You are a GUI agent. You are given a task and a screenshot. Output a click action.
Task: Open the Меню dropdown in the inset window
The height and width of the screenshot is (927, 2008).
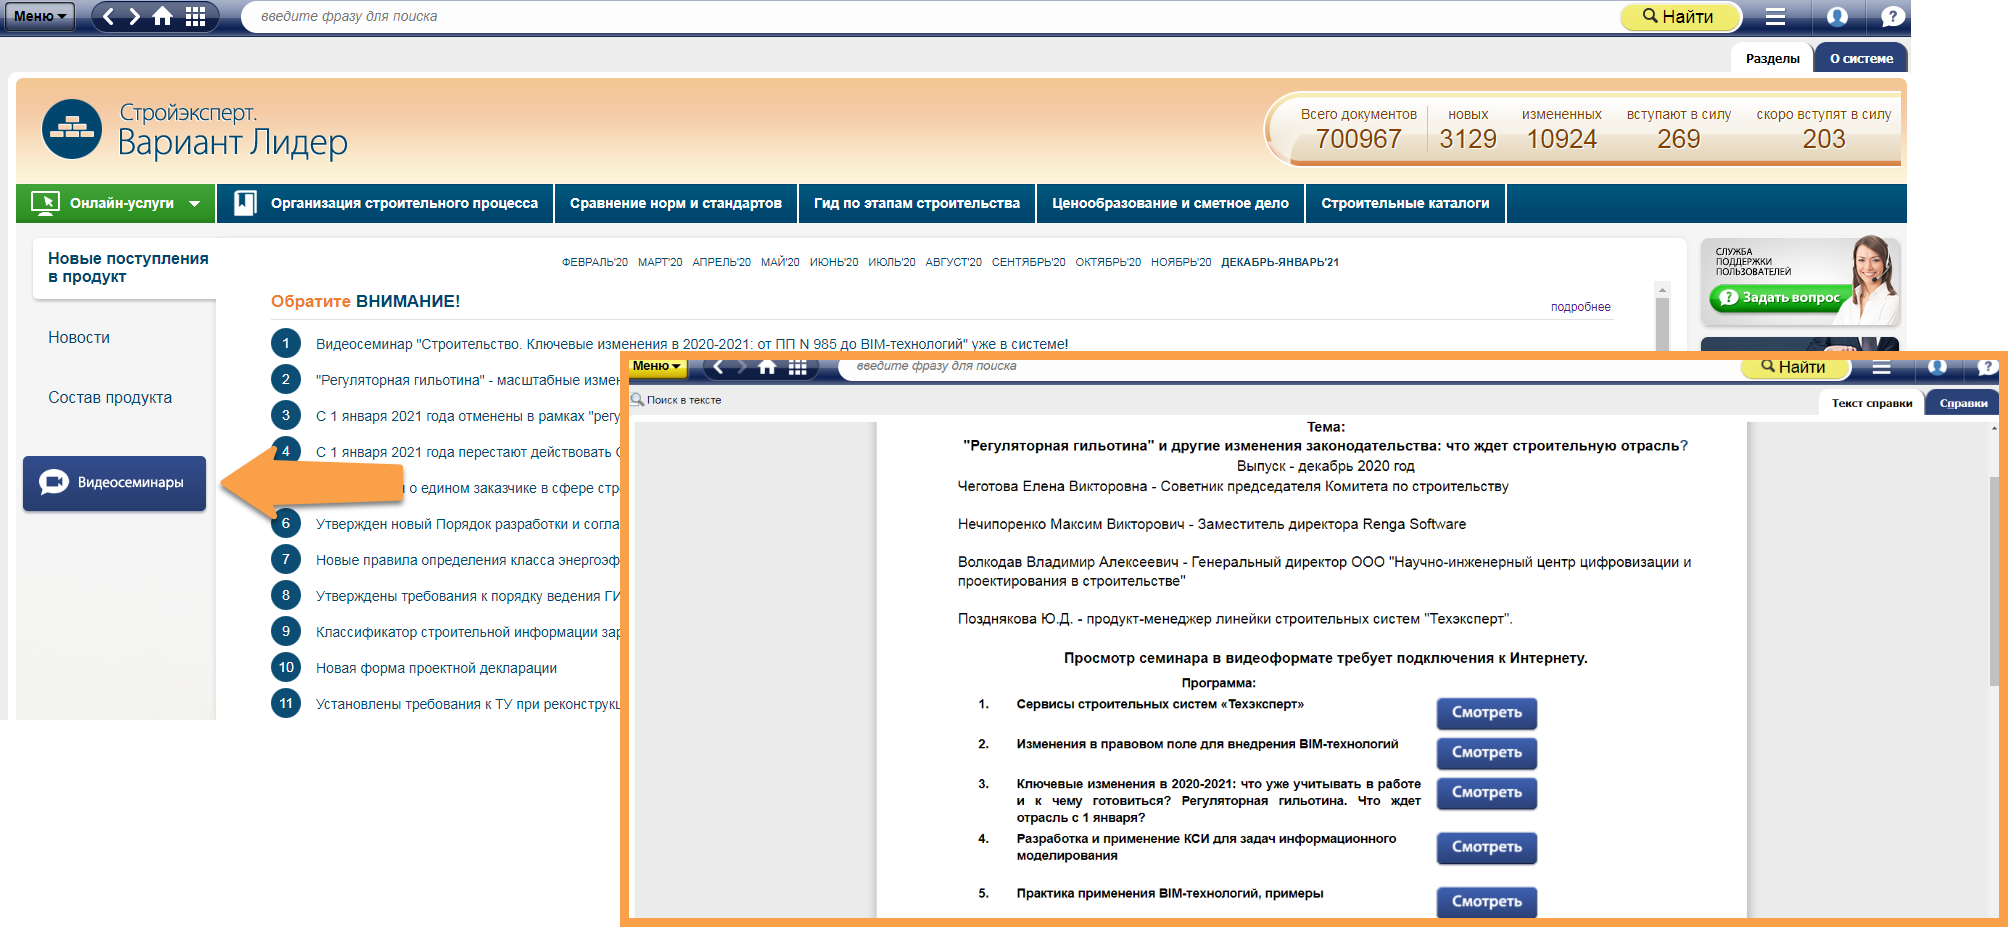click(656, 366)
